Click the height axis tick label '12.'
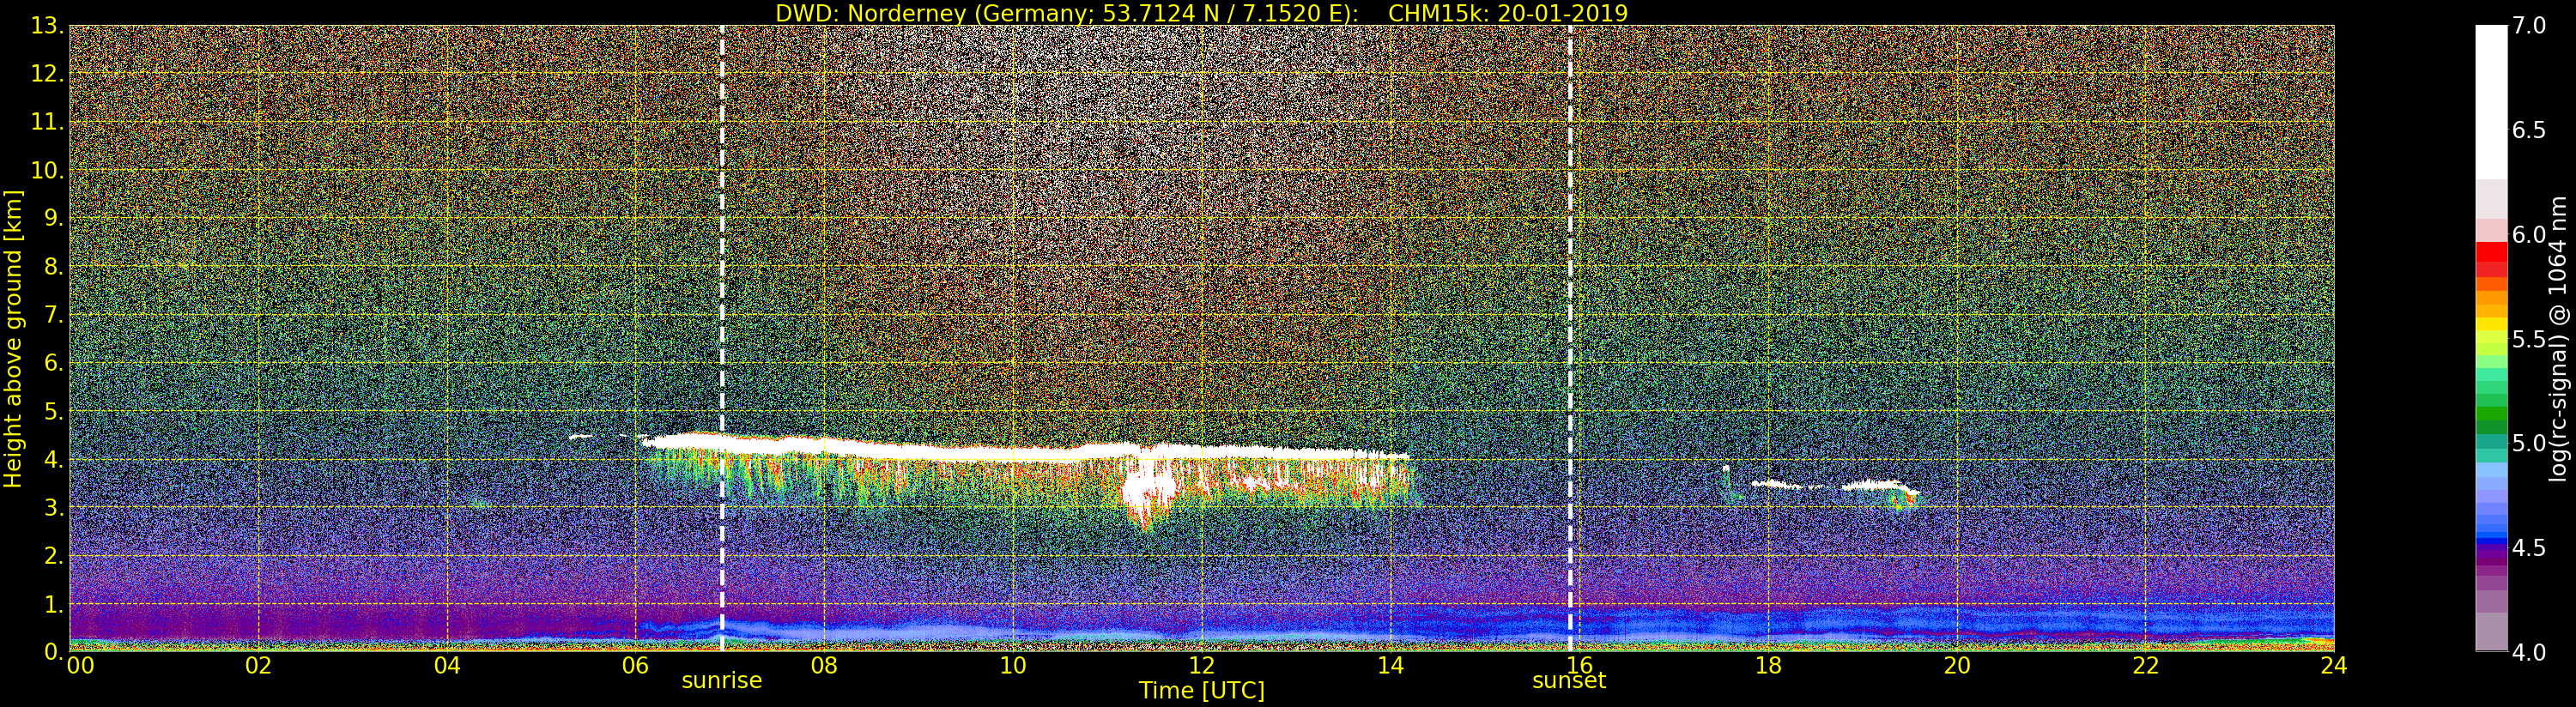Image resolution: width=2576 pixels, height=707 pixels. click(x=48, y=74)
